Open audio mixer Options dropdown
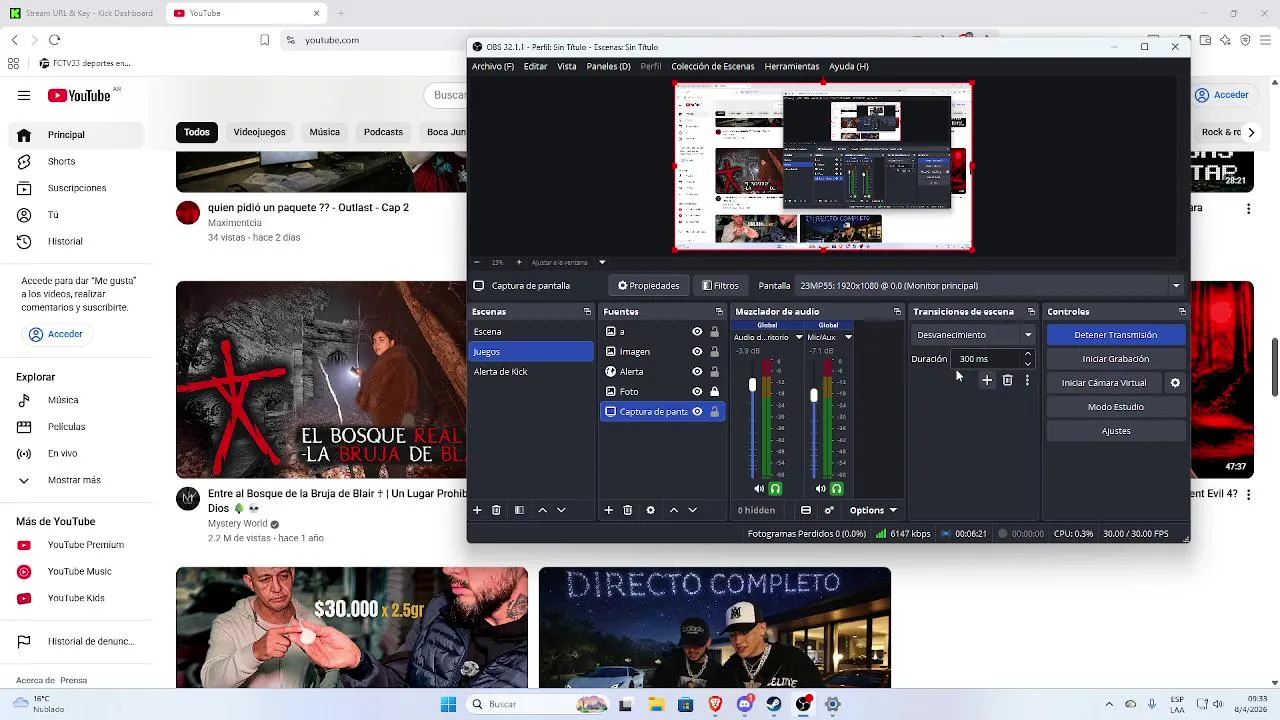 [x=873, y=510]
